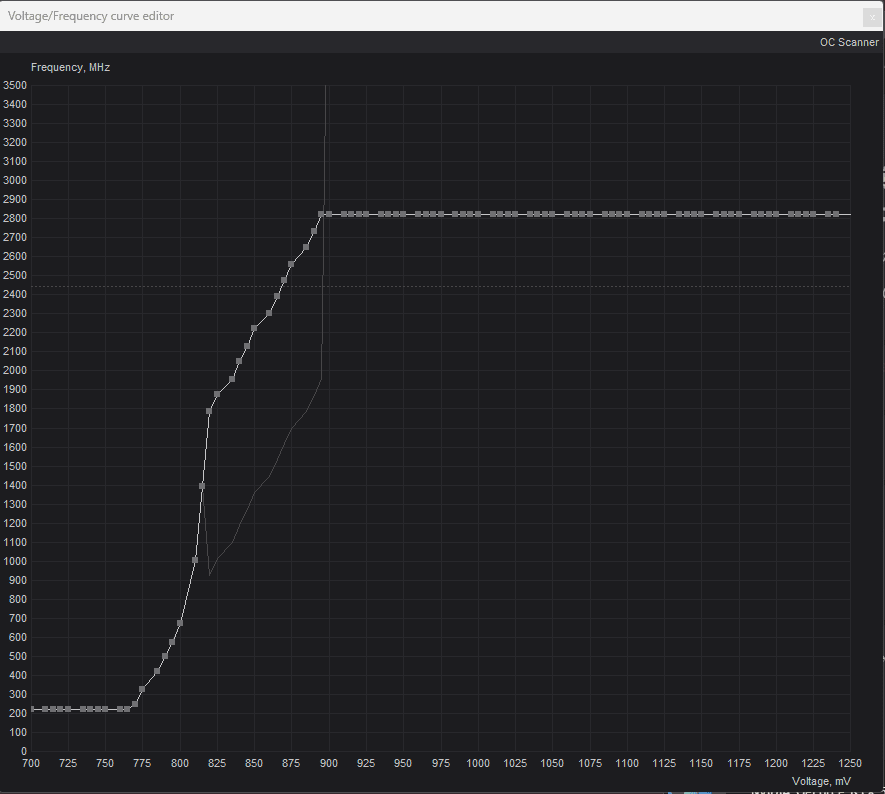Select the curve point at 790 mV near 500 MHz

tap(165, 656)
